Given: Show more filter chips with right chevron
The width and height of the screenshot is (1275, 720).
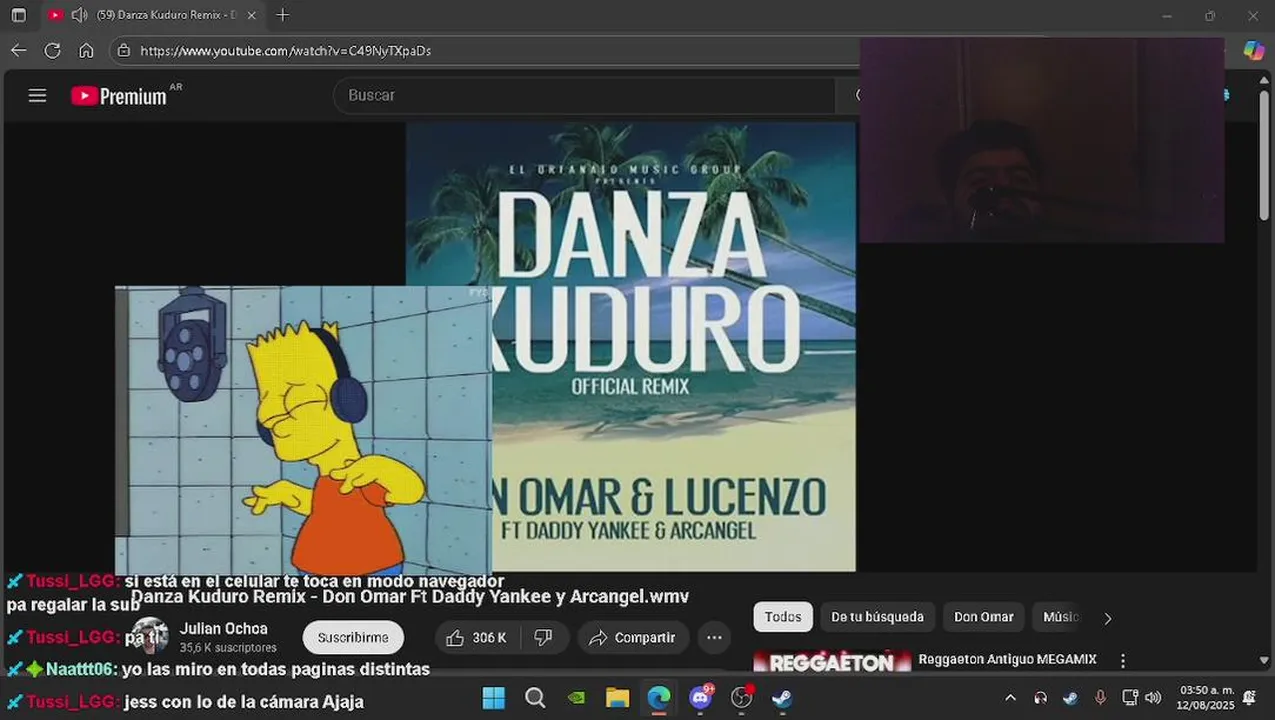Looking at the screenshot, I should (1107, 618).
